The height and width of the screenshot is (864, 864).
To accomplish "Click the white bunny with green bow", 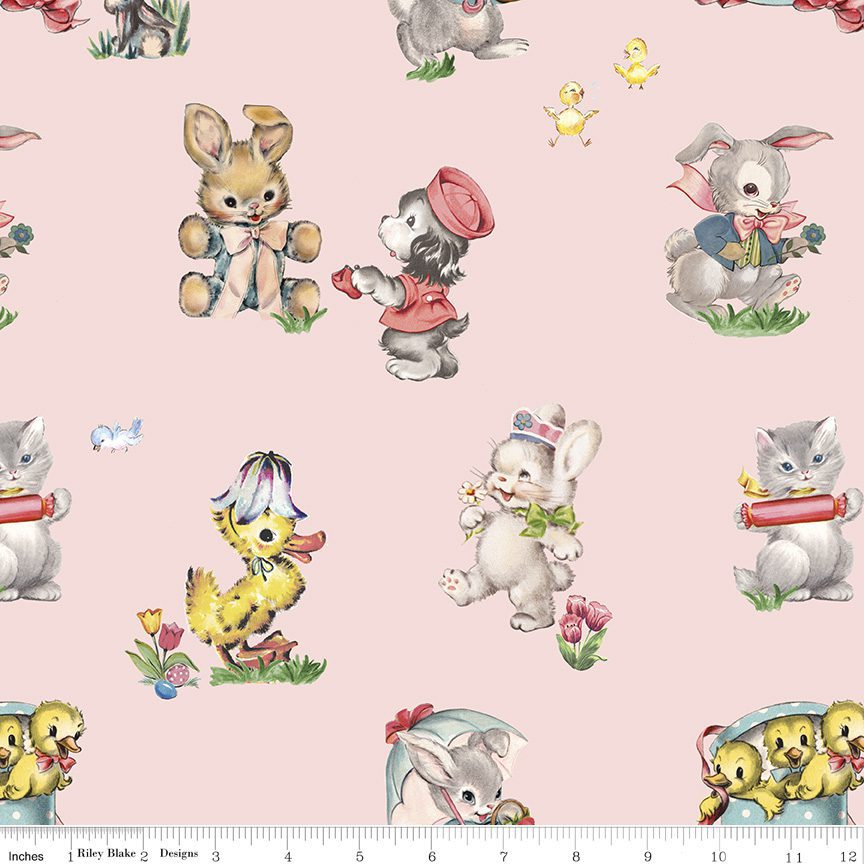I will pyautogui.click(x=521, y=518).
